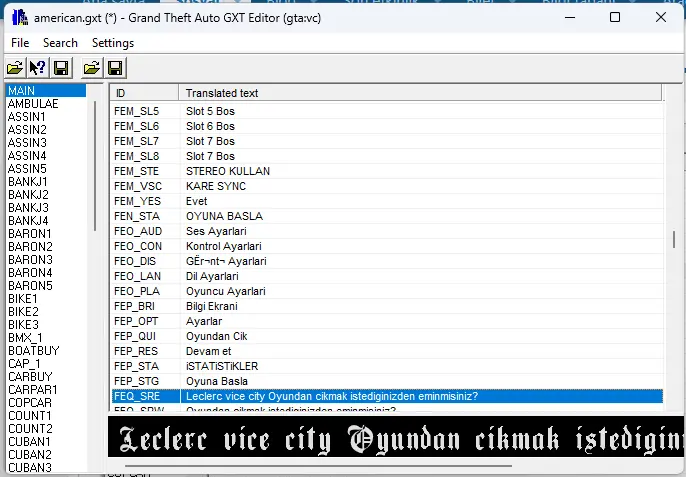Image resolution: width=686 pixels, height=477 pixels.
Task: Click the ID column header
Action: coord(144,93)
